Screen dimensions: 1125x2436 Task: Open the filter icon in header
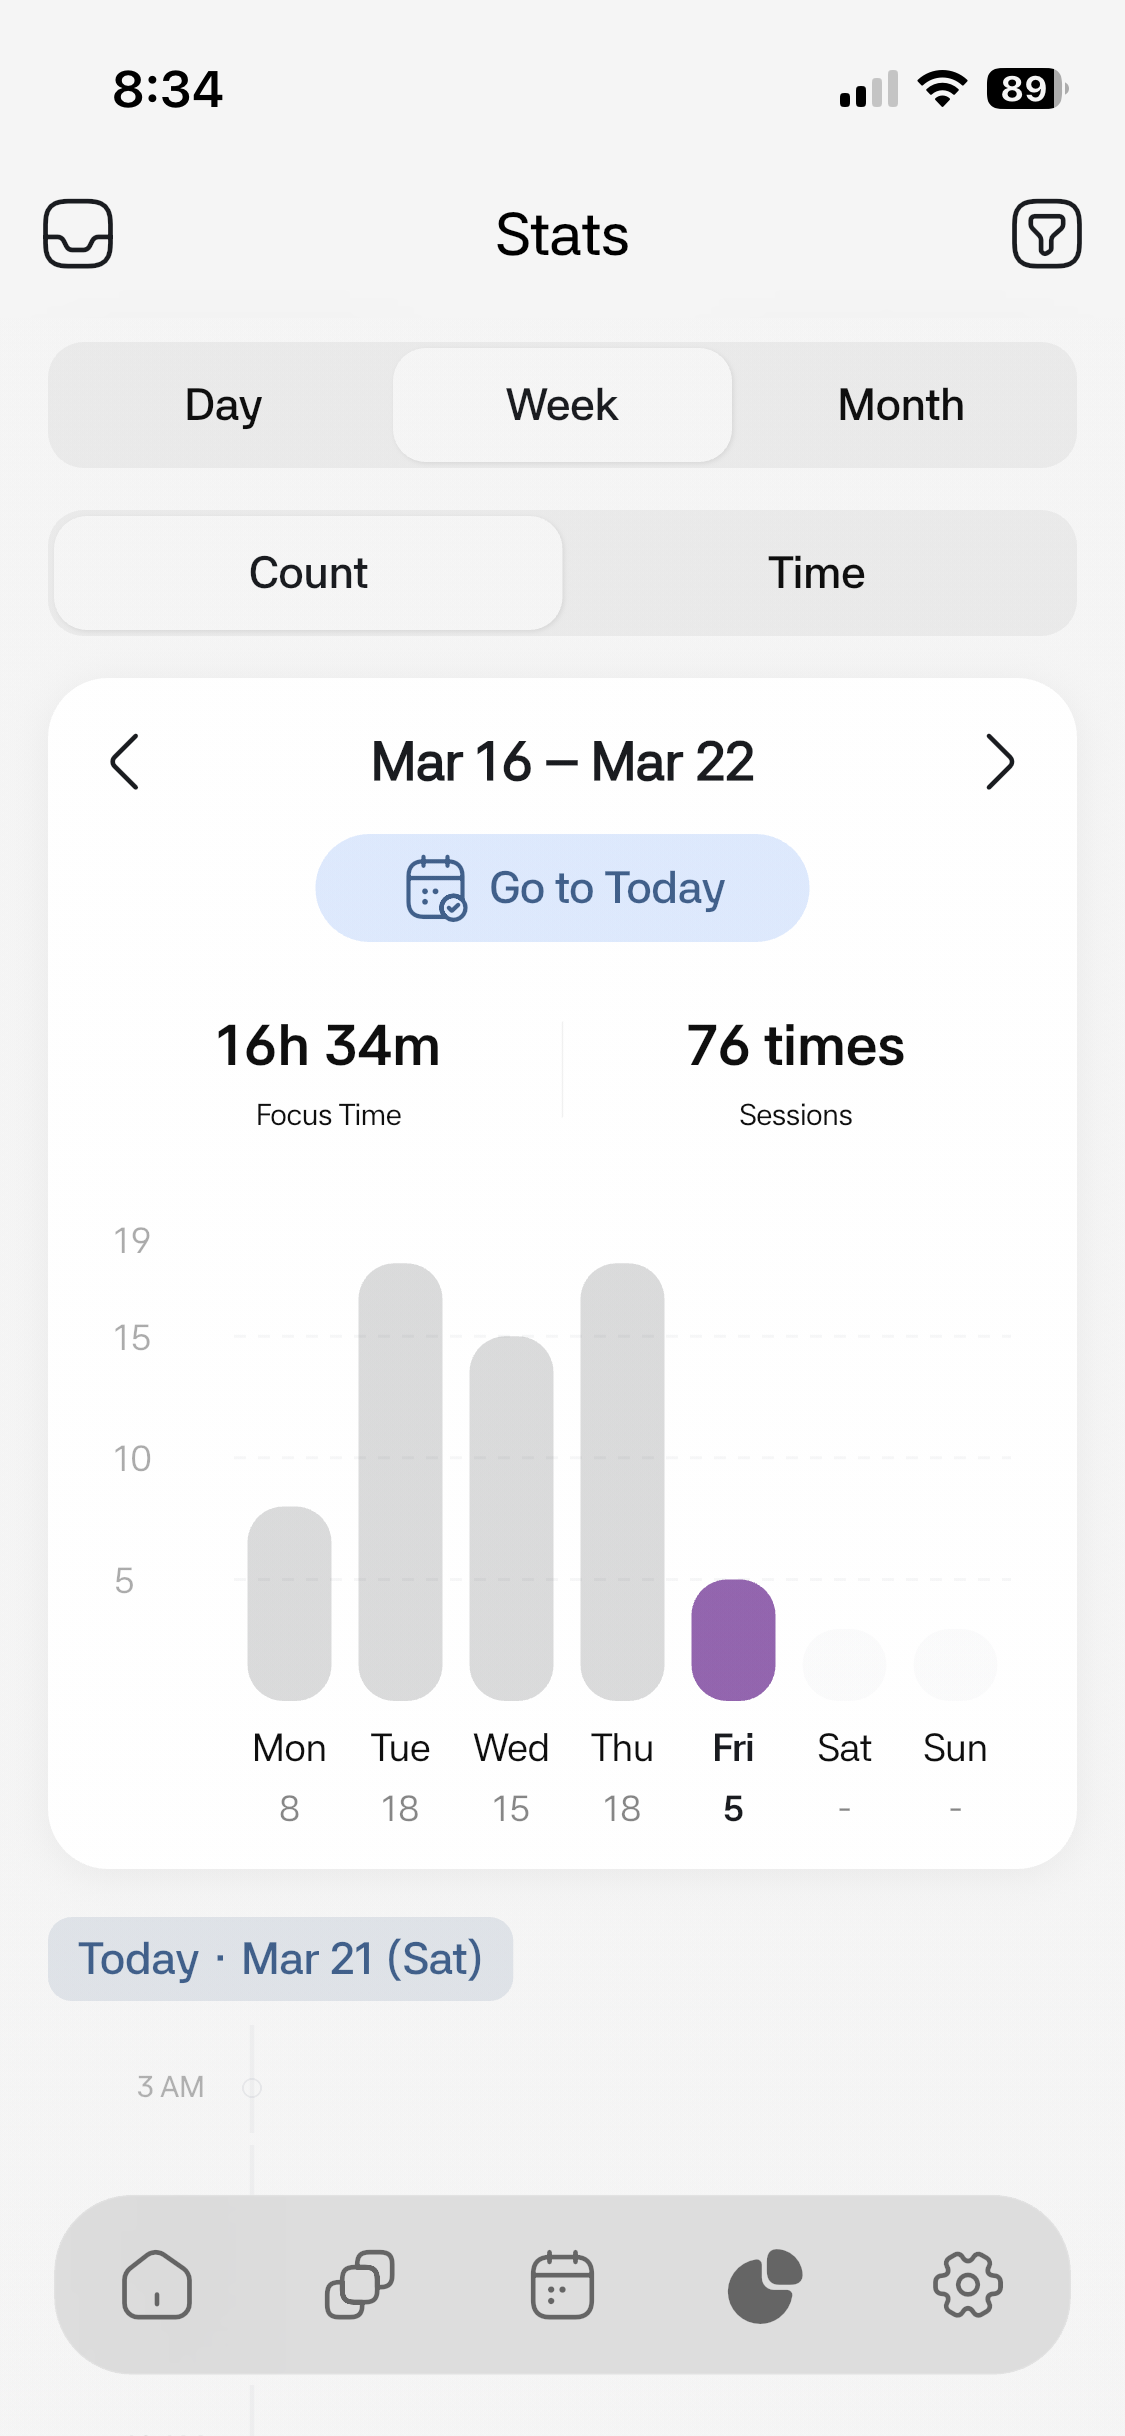pyautogui.click(x=1046, y=234)
